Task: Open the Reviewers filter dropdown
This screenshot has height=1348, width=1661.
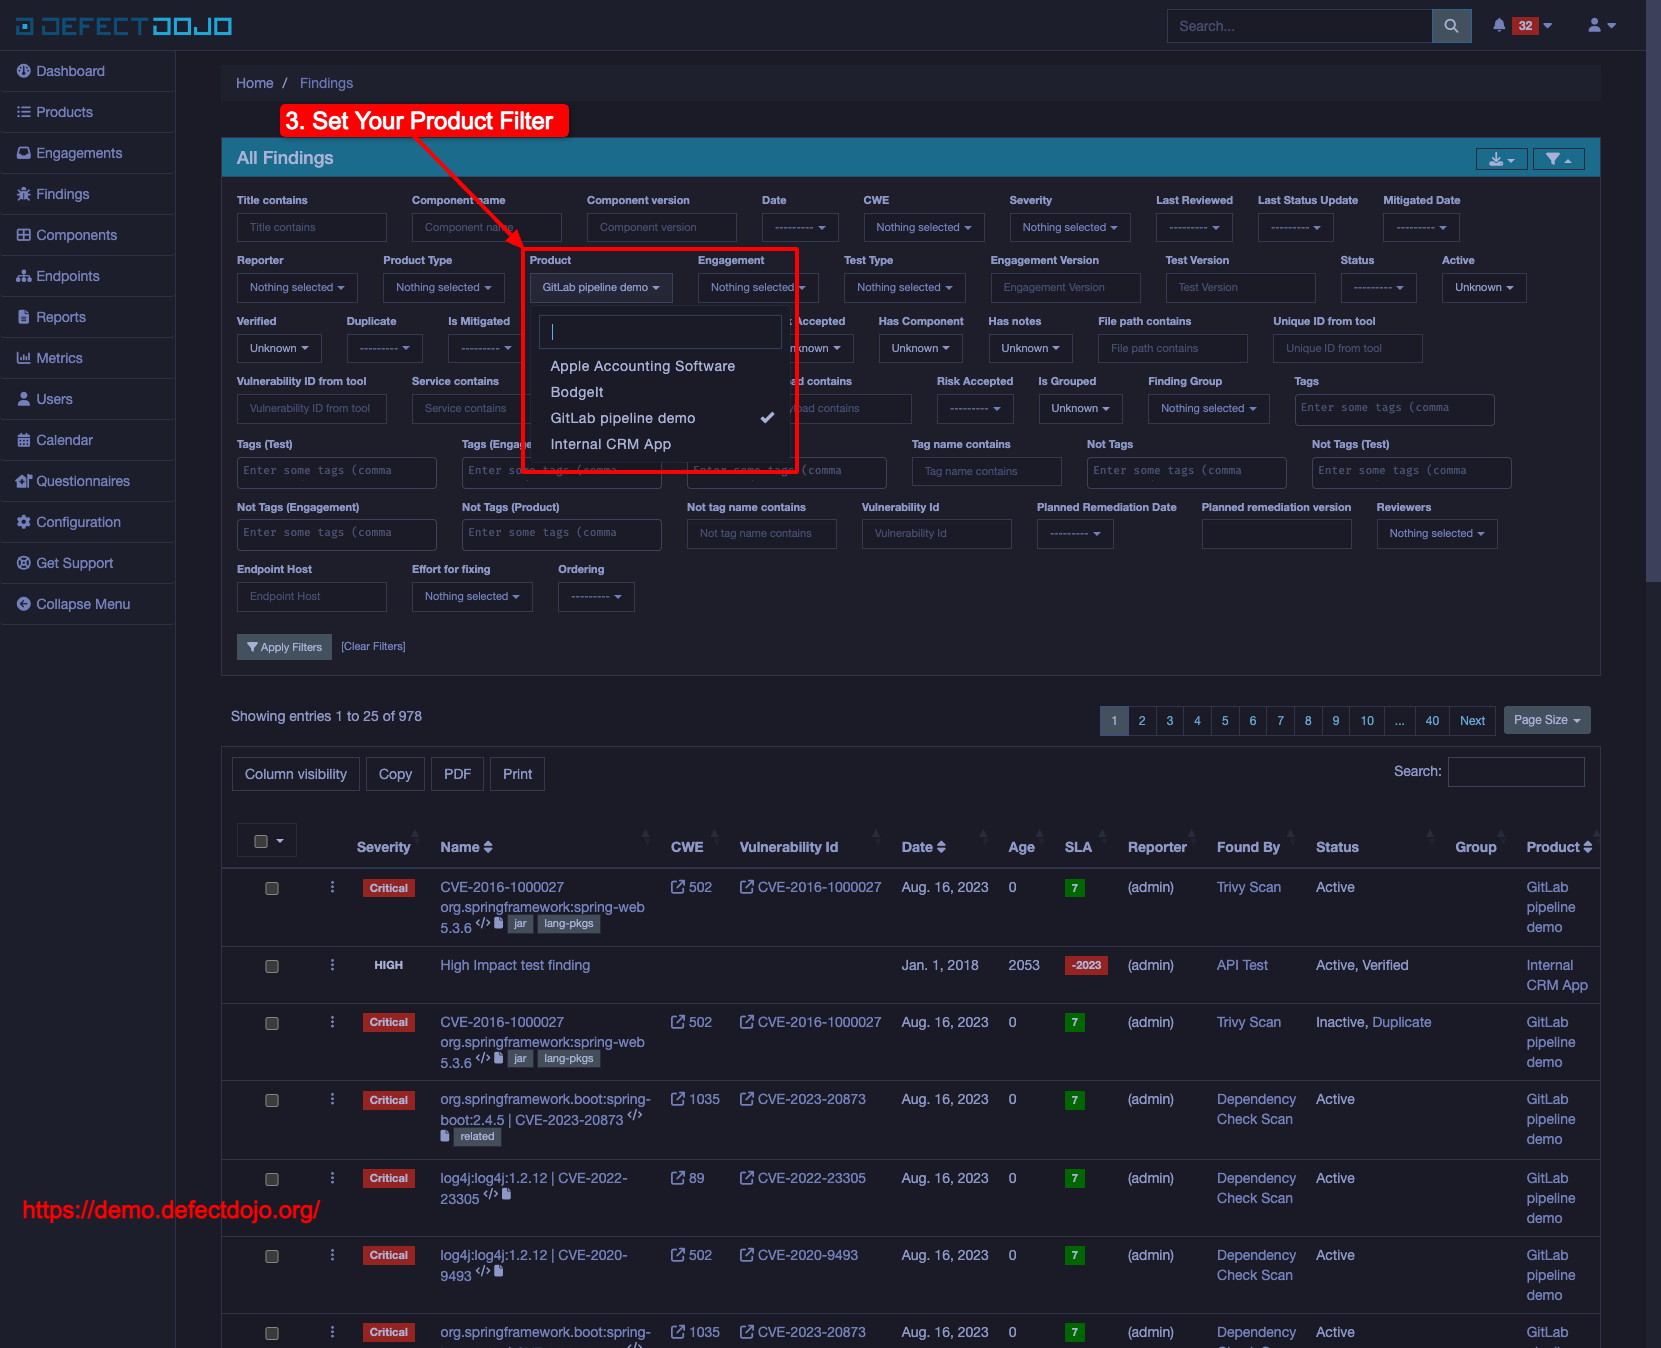Action: pyautogui.click(x=1437, y=534)
